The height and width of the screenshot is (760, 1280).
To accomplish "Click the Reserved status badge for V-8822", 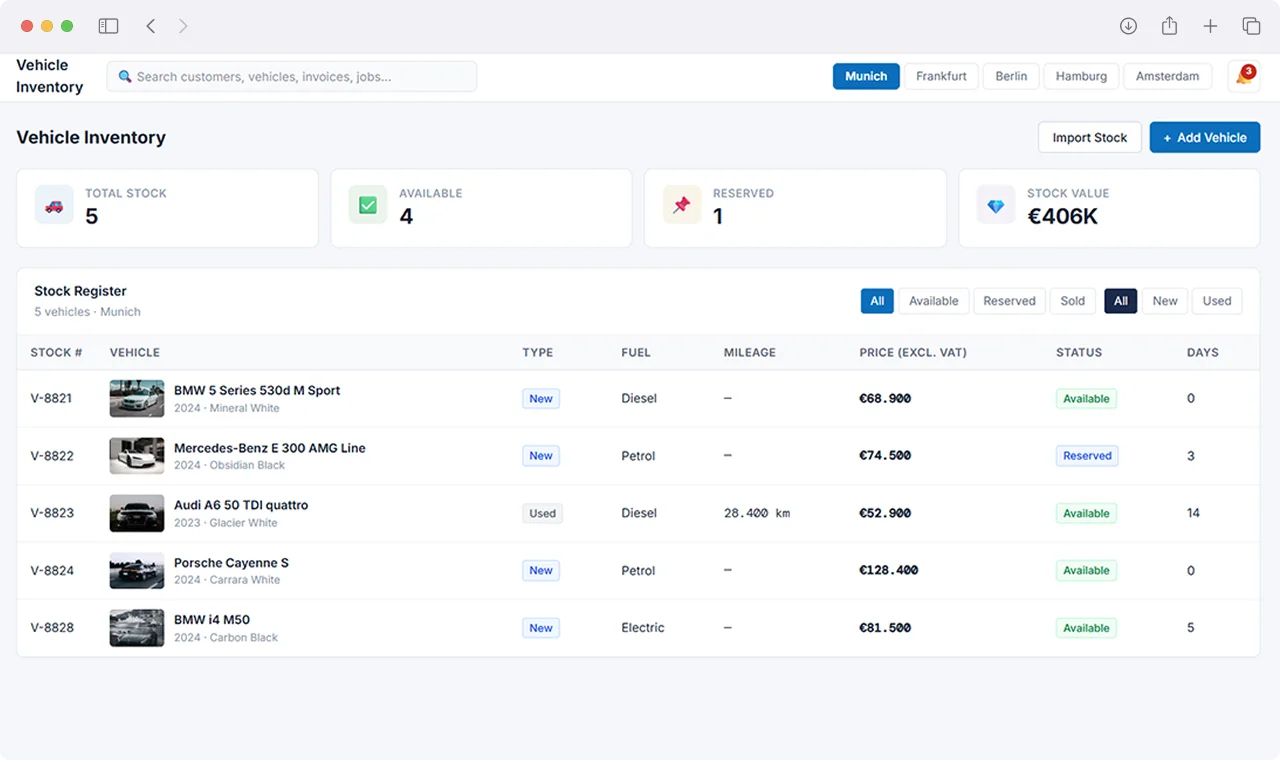I will click(x=1087, y=456).
